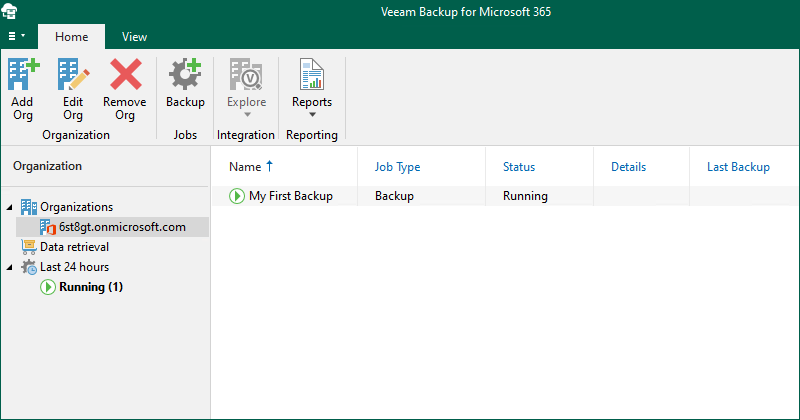Click the 6st8gt.onmicrosoft.com Office icon
Image resolution: width=800 pixels, height=420 pixels.
point(47,227)
